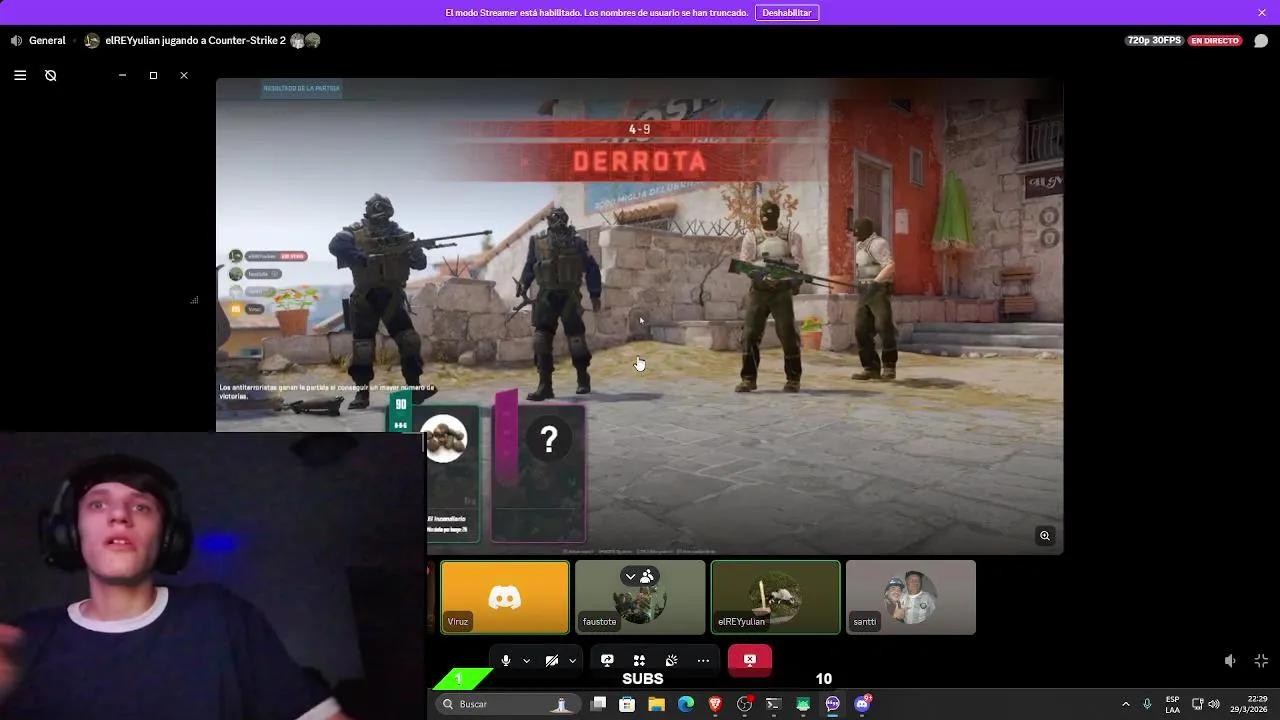Screen dimensions: 1280x720
Task: Click the EN DIRECTO live badge
Action: (x=1215, y=41)
